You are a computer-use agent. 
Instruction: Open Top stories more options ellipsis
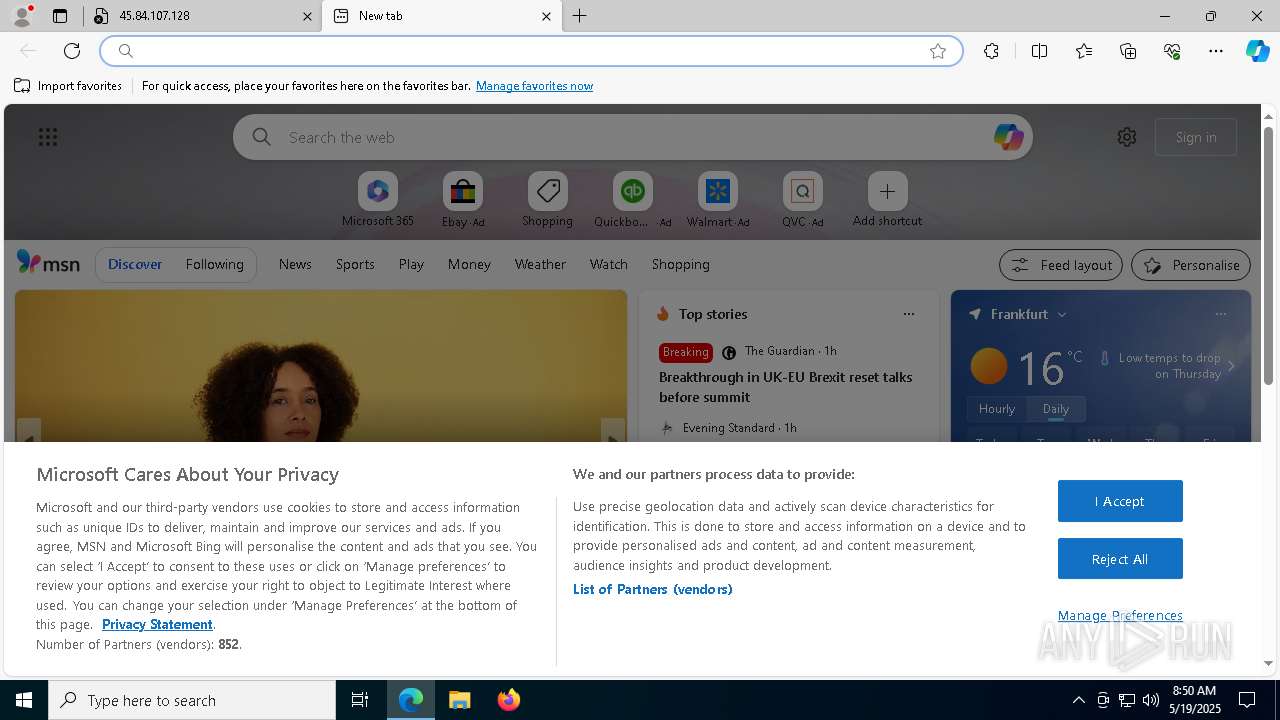[x=908, y=314]
